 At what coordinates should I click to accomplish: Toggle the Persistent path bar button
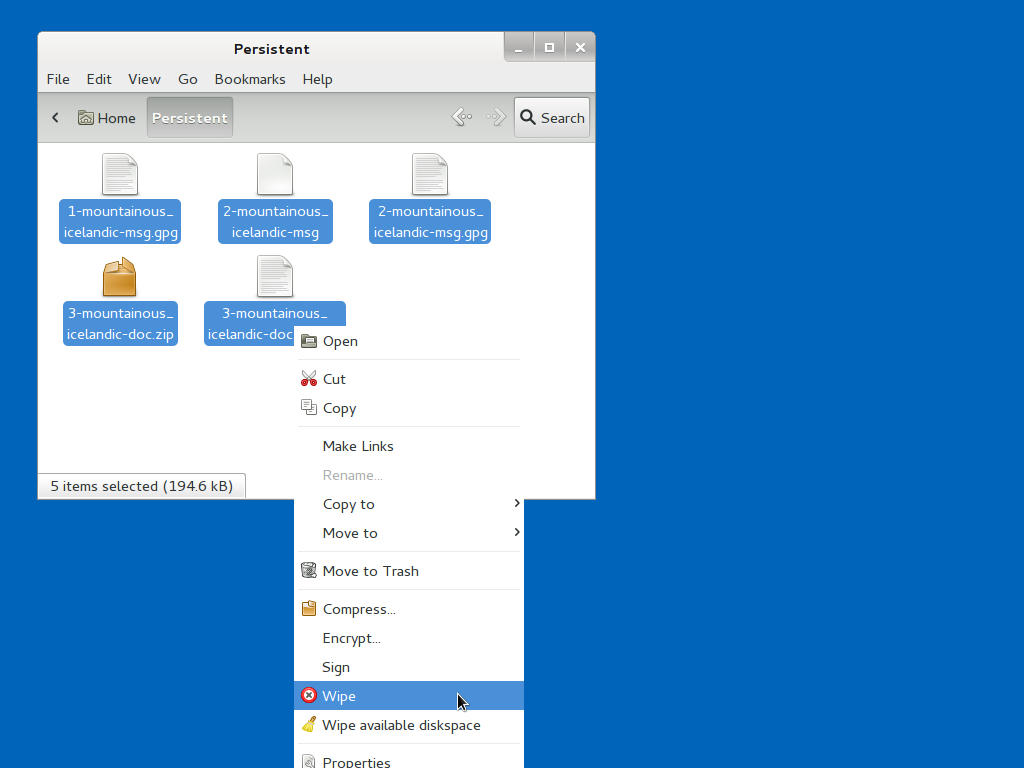coord(190,118)
